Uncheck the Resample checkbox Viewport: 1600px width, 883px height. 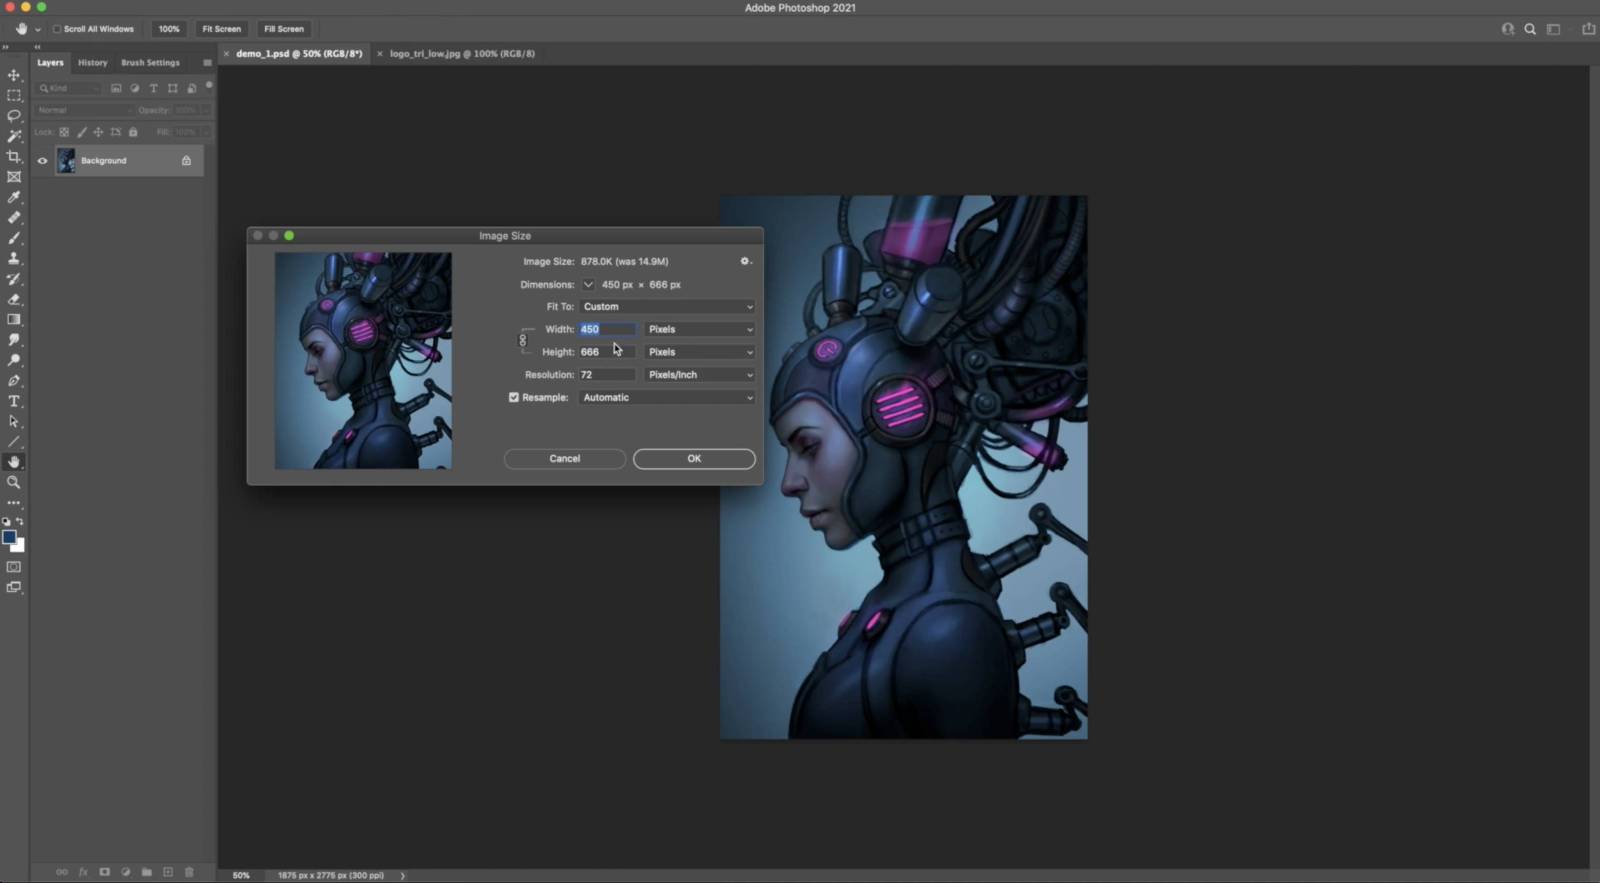(x=514, y=397)
